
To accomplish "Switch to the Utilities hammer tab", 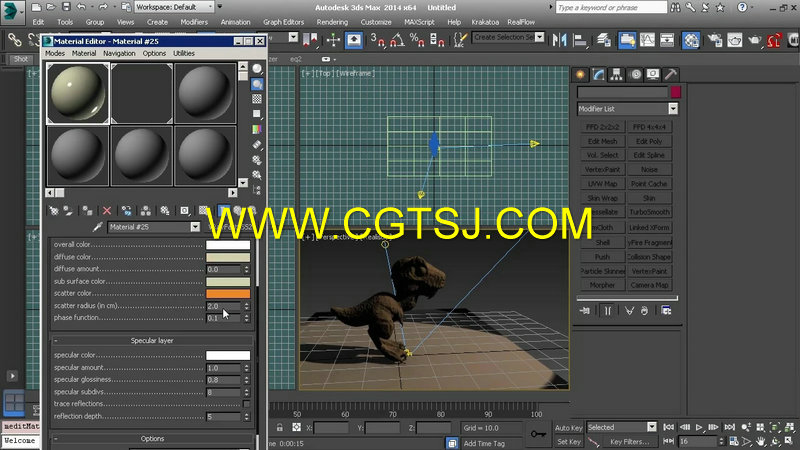I will point(670,74).
